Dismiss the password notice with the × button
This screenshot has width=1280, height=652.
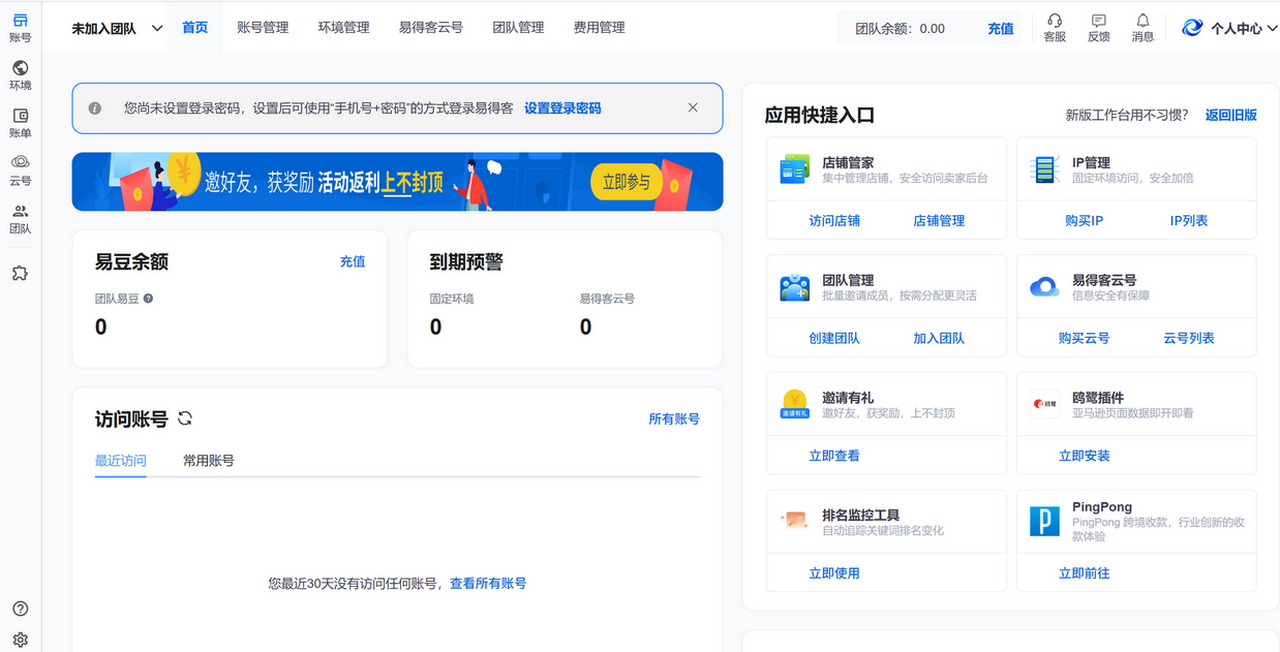693,107
